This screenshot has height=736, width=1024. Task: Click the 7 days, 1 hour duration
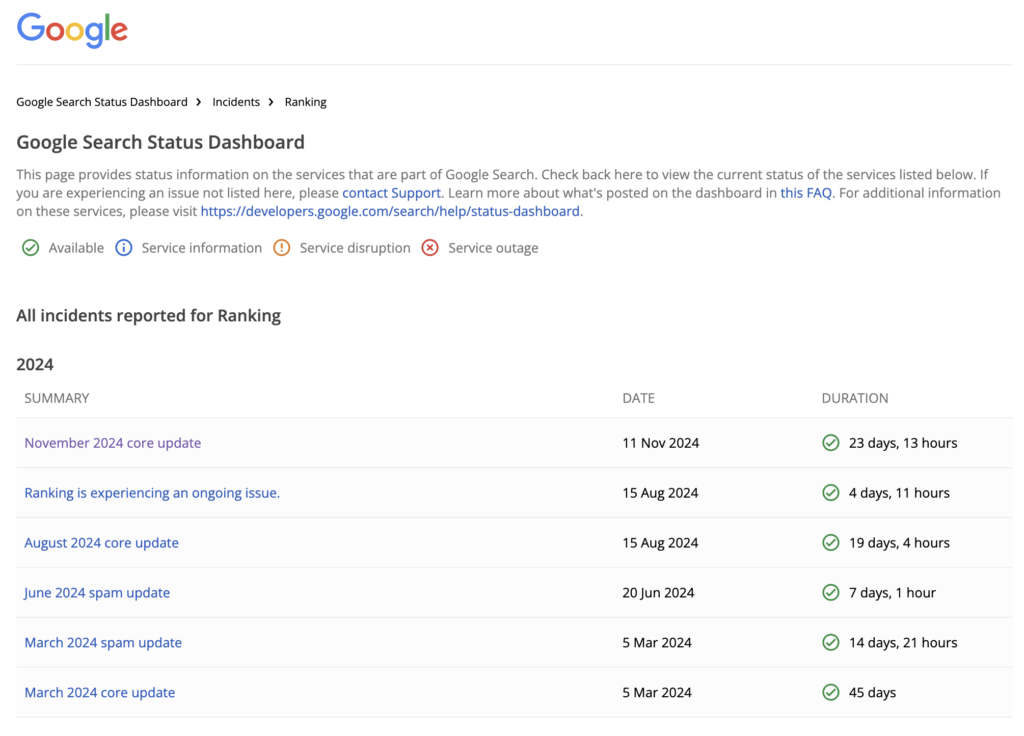click(892, 593)
